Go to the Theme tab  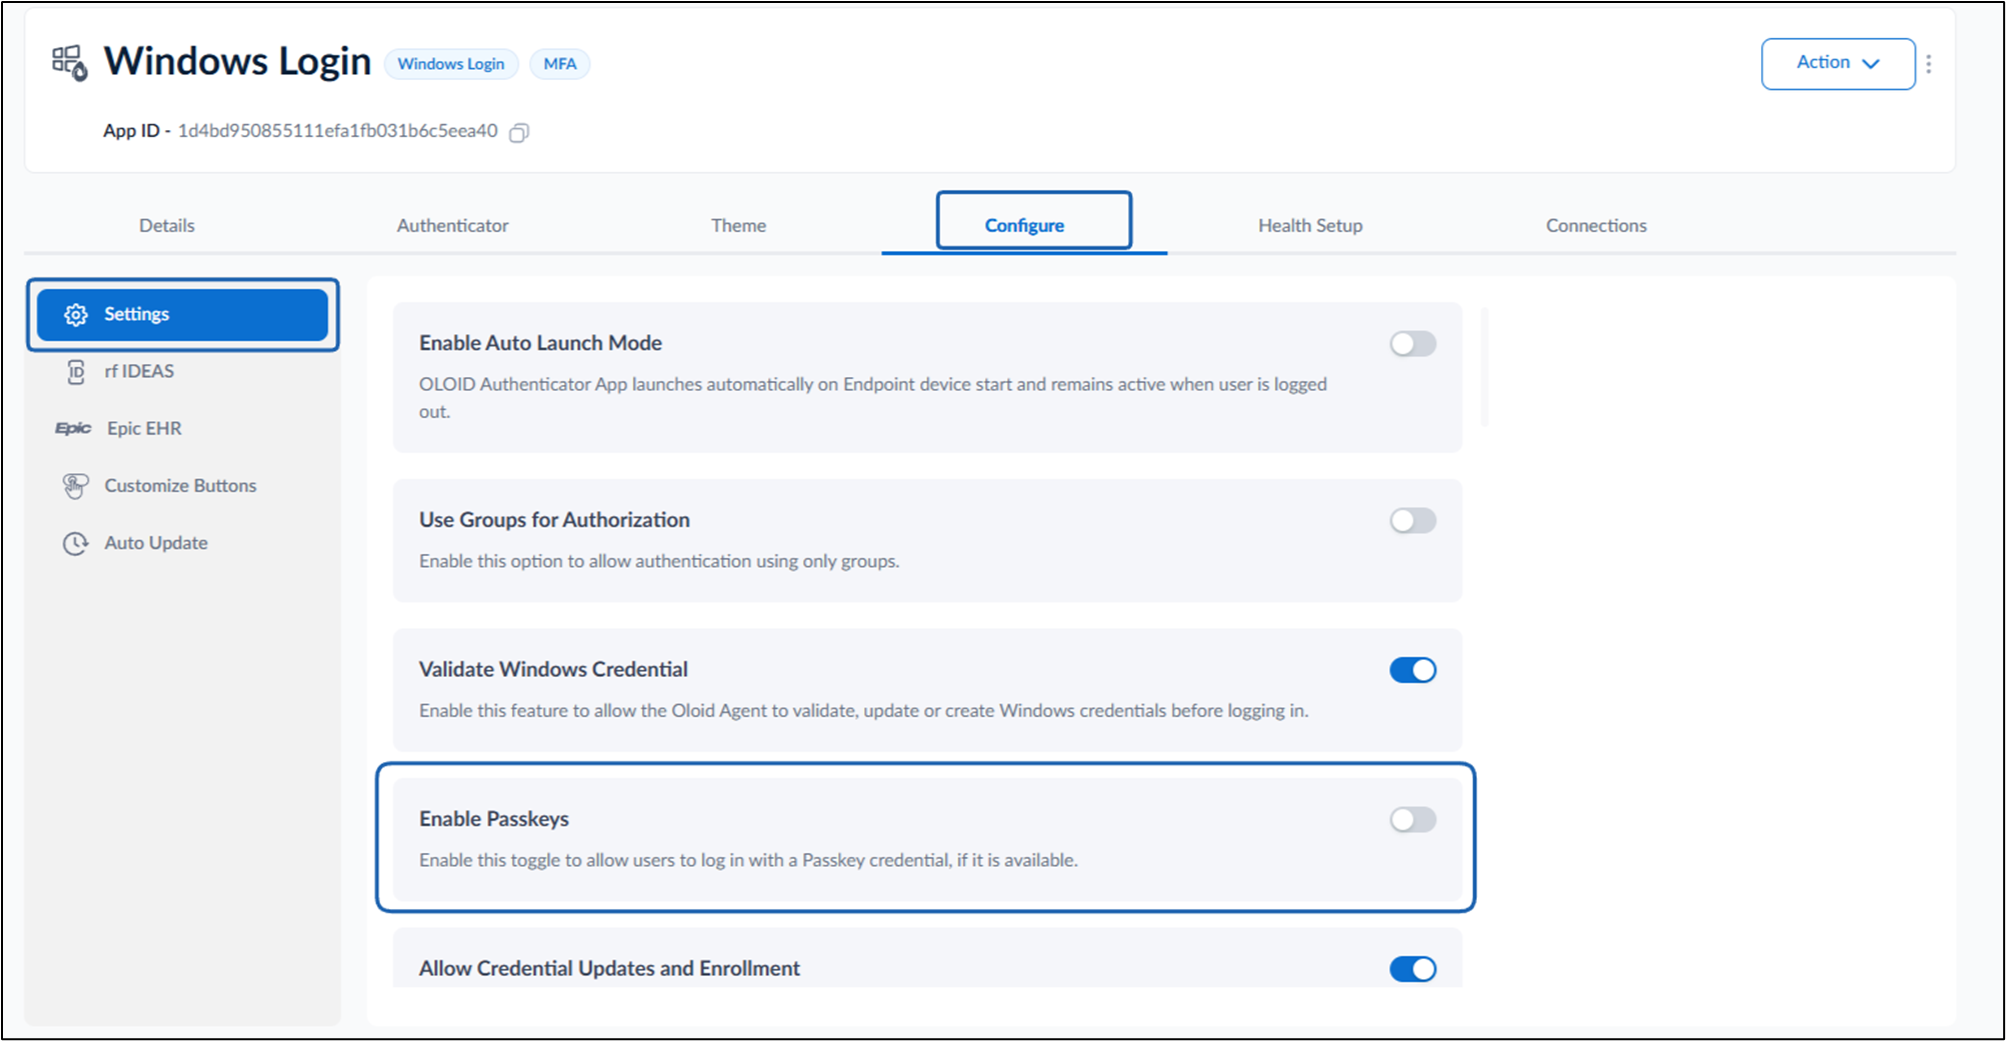[x=739, y=226]
